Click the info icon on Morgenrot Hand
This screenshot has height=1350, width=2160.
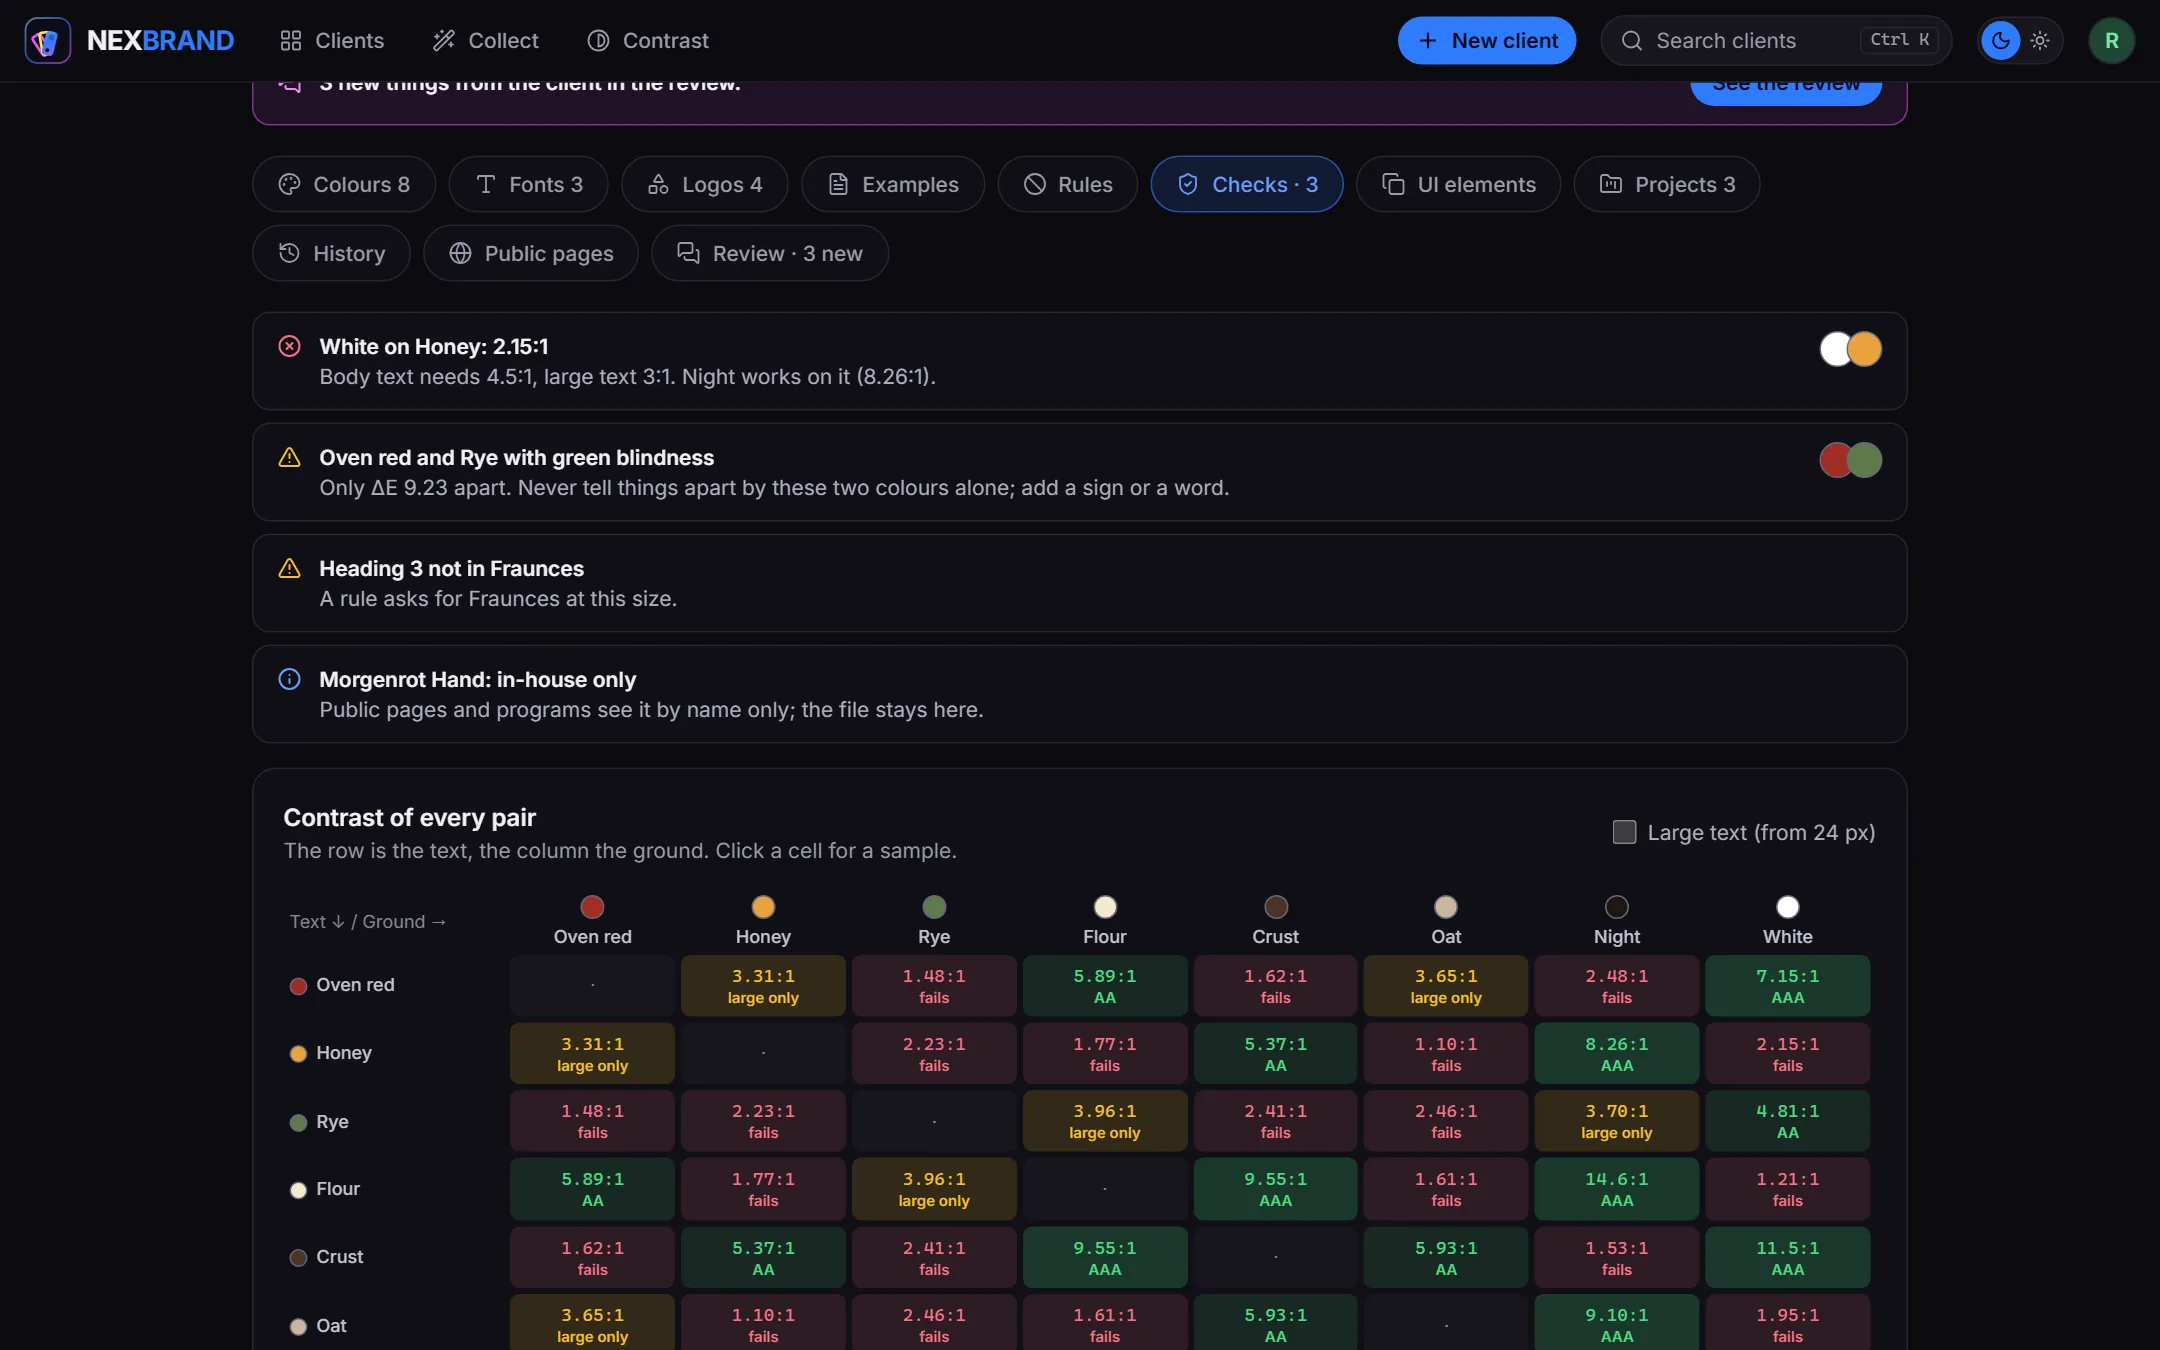click(289, 680)
